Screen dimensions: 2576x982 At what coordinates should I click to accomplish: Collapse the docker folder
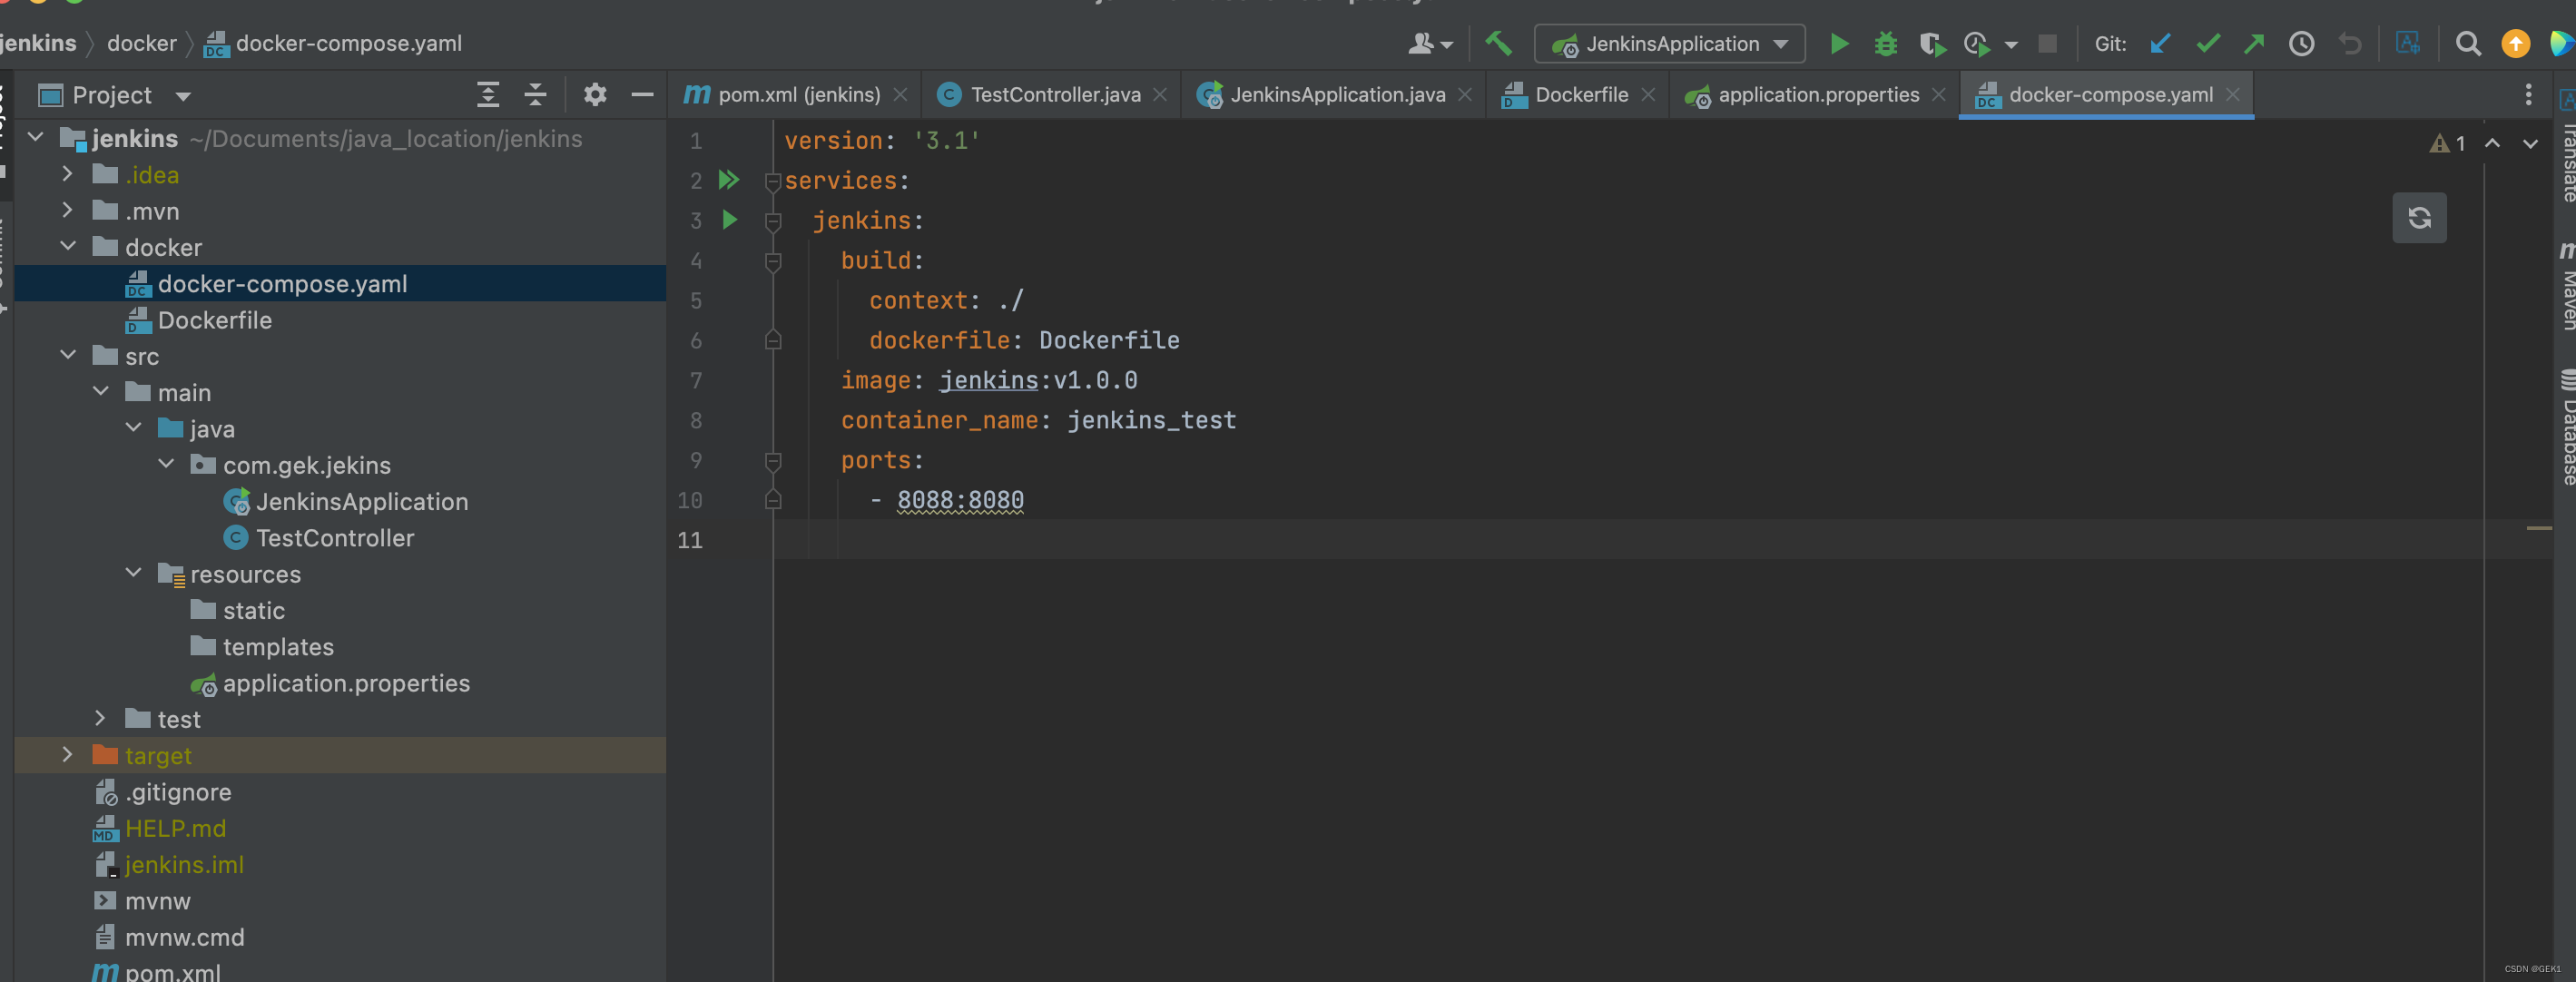(67, 247)
